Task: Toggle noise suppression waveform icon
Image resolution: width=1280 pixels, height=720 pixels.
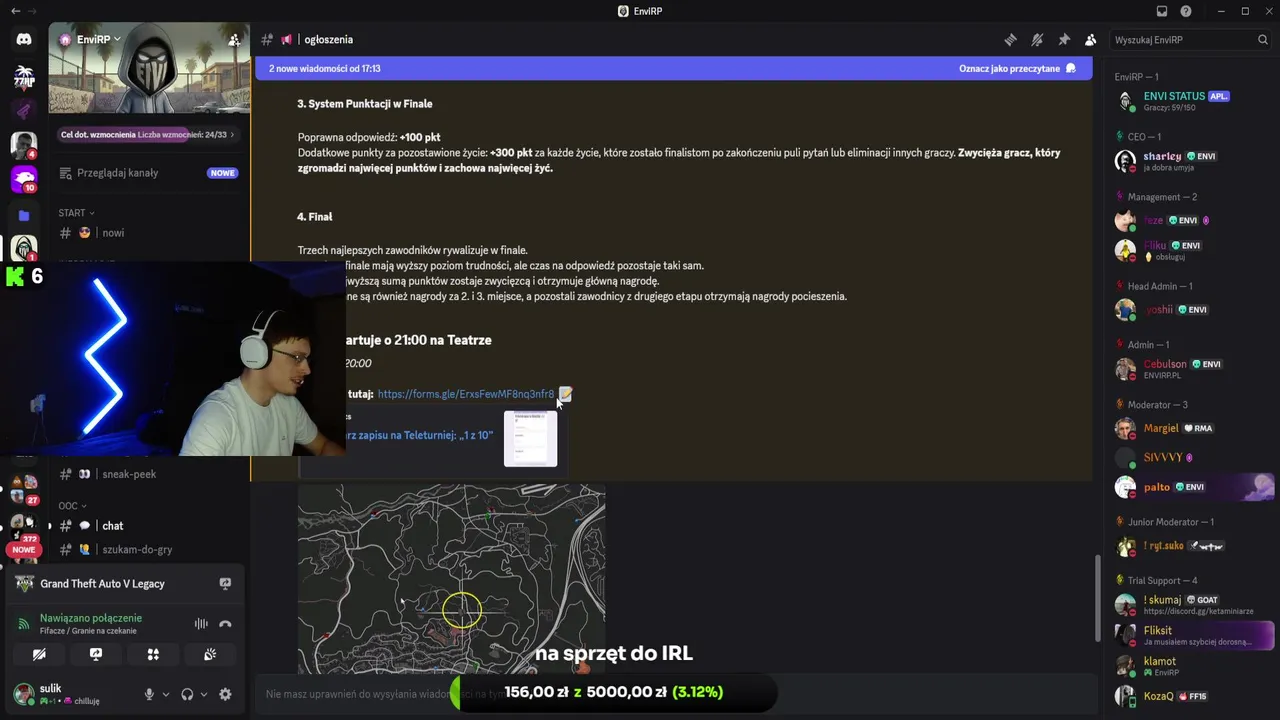Action: click(x=201, y=624)
